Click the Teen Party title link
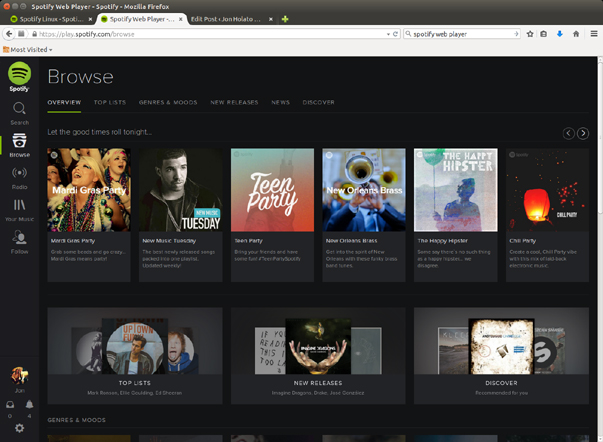 pyautogui.click(x=248, y=241)
